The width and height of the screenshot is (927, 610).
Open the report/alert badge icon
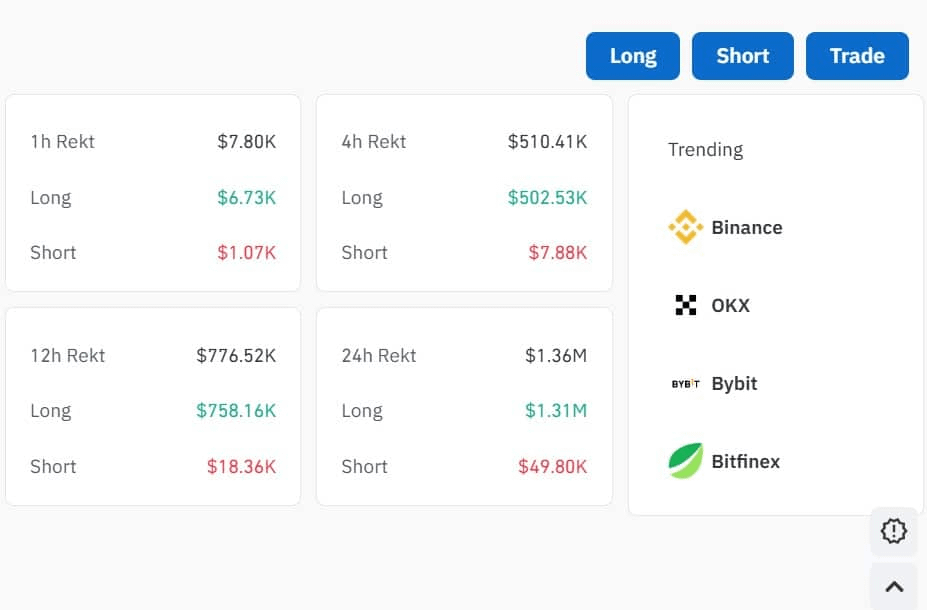(x=893, y=531)
